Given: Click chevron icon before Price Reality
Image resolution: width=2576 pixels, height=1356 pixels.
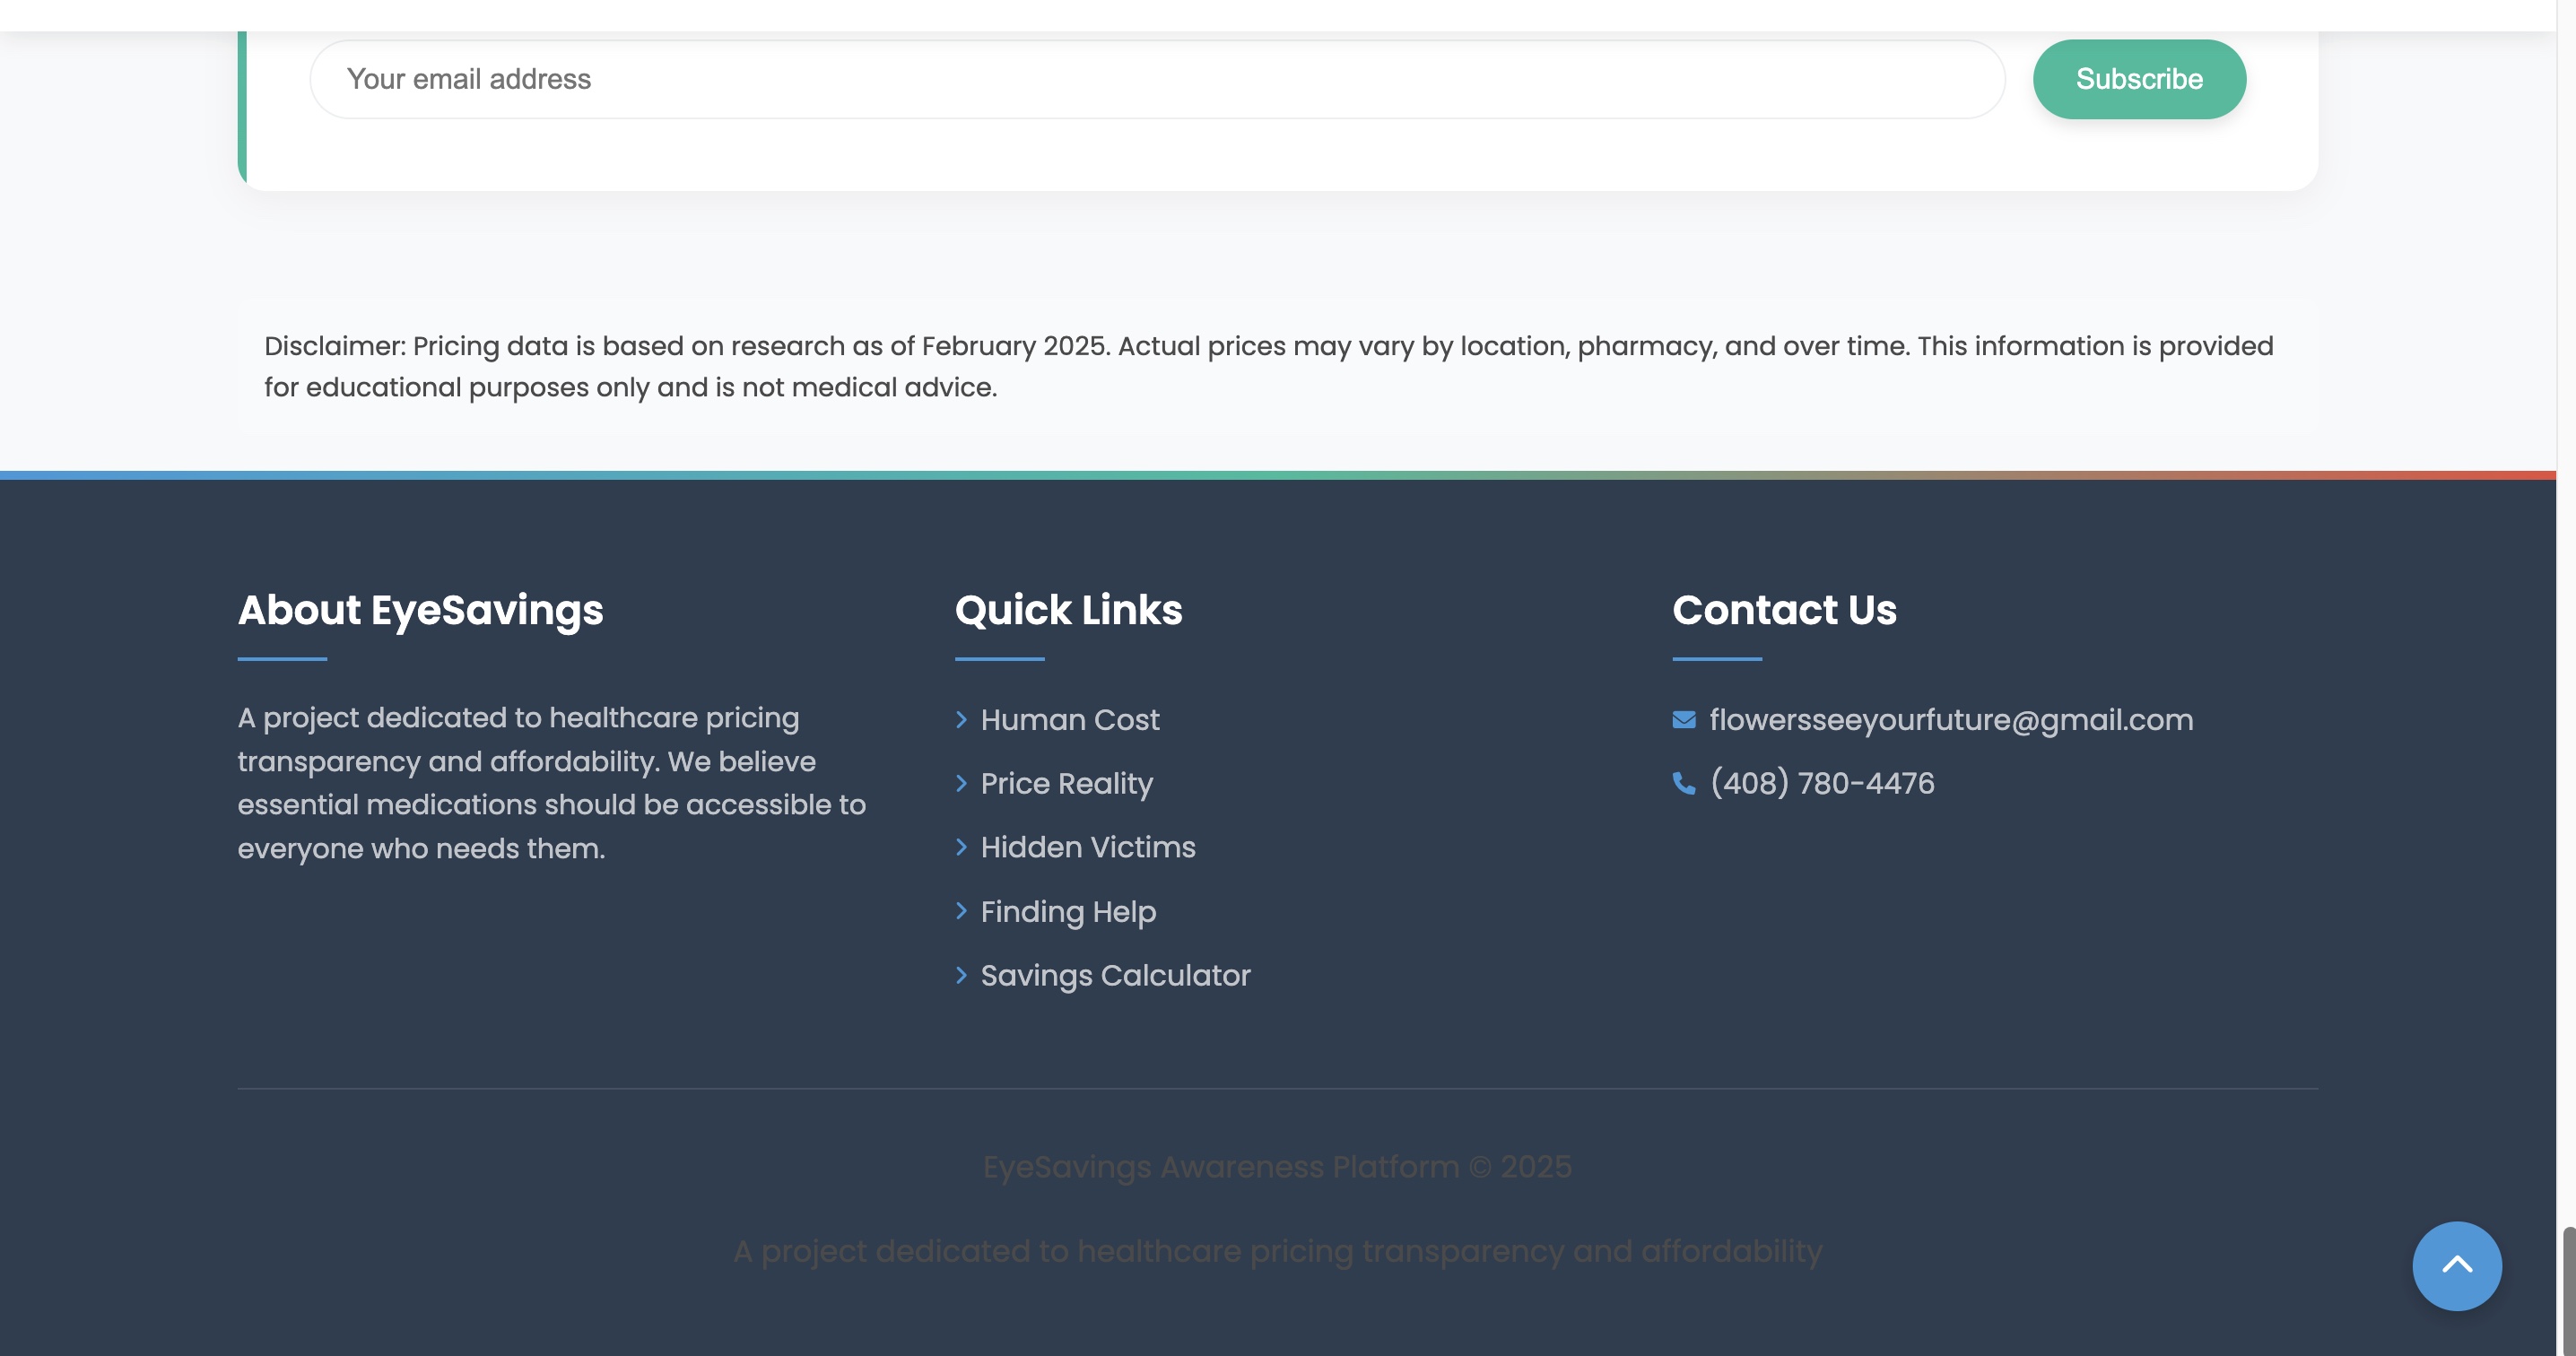Looking at the screenshot, I should coord(962,784).
